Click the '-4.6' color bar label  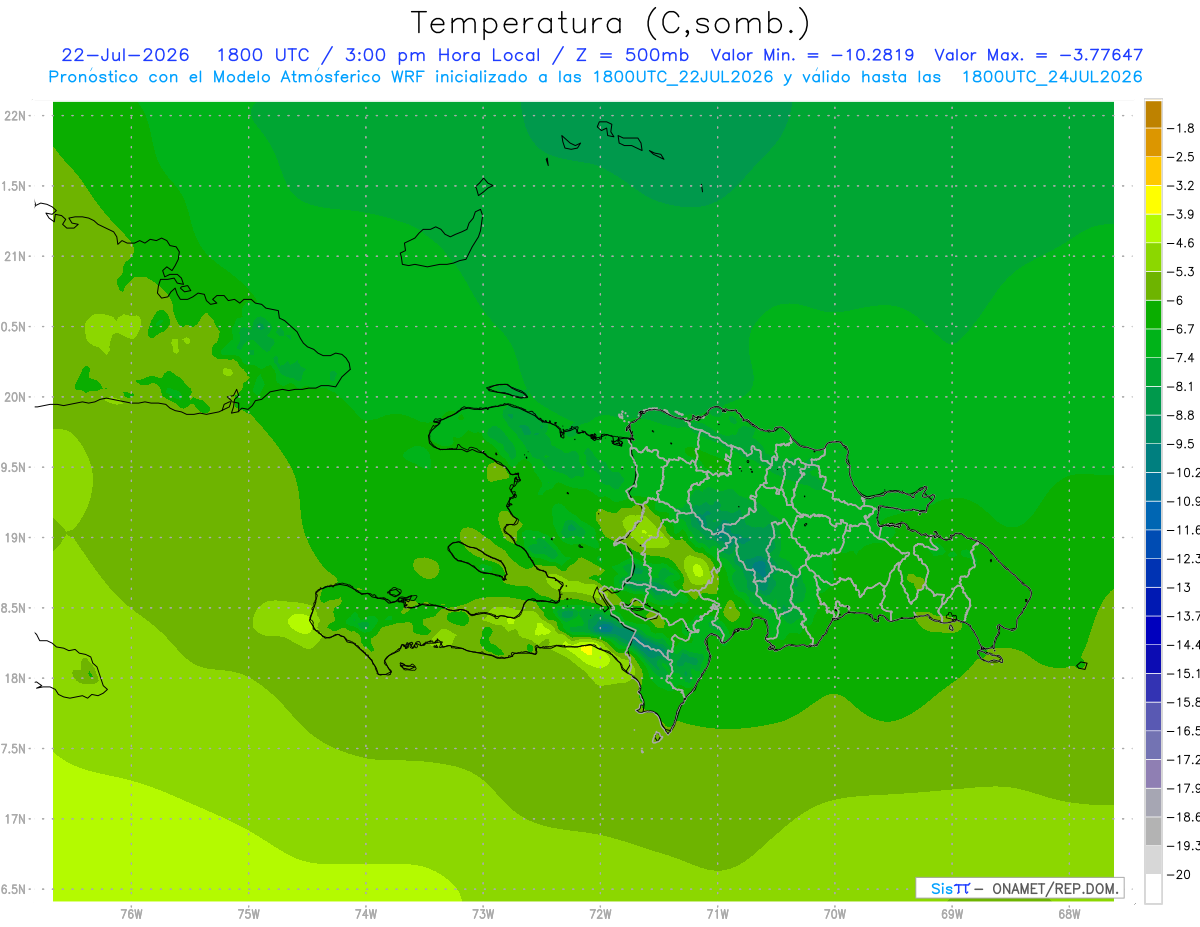click(1180, 243)
